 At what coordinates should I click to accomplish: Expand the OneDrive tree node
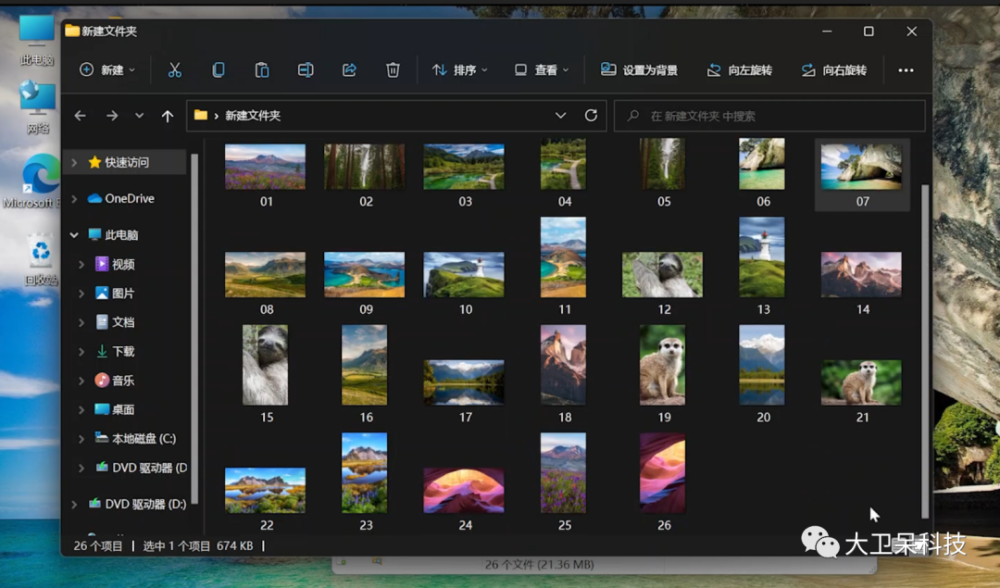[x=75, y=198]
